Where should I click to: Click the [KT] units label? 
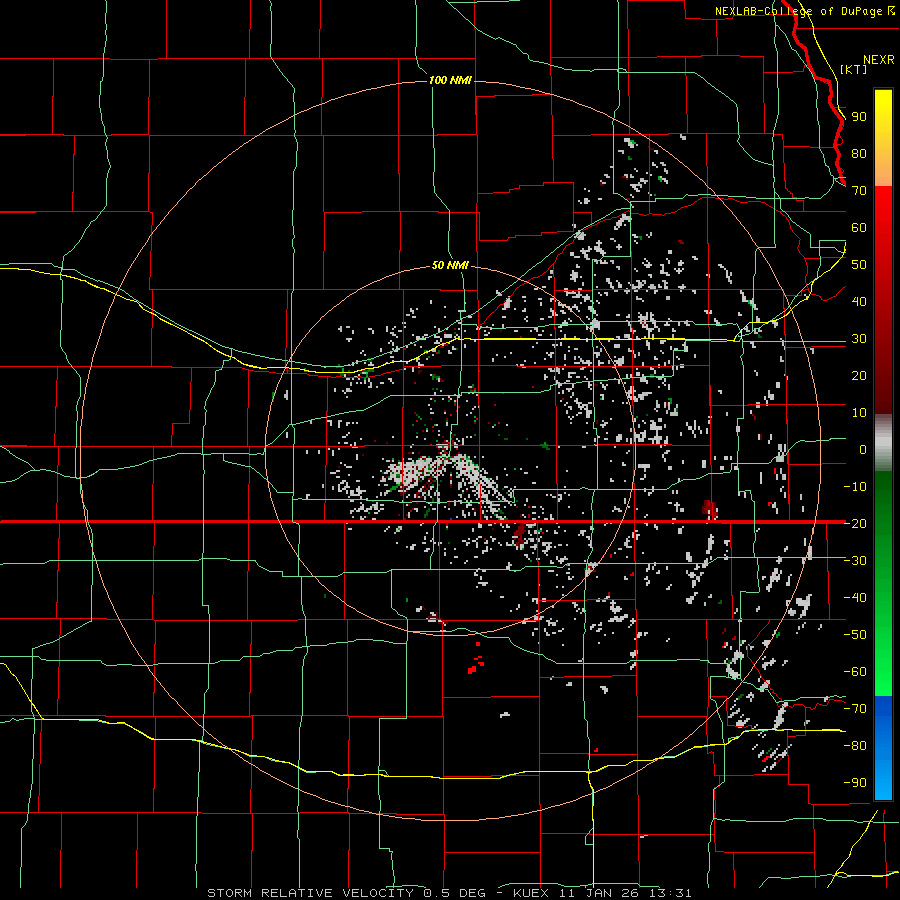point(854,69)
